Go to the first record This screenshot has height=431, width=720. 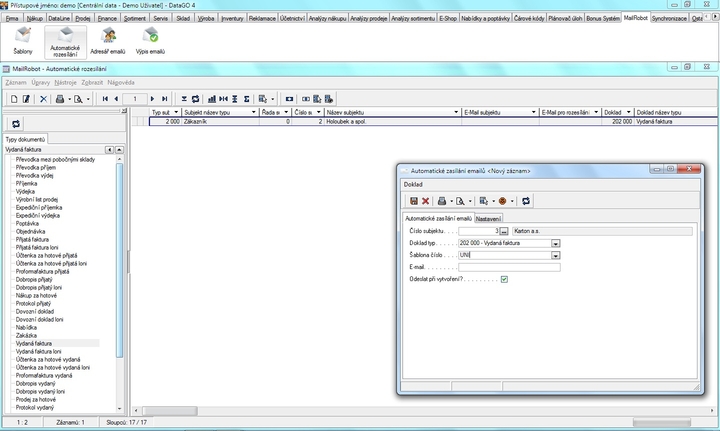point(105,99)
